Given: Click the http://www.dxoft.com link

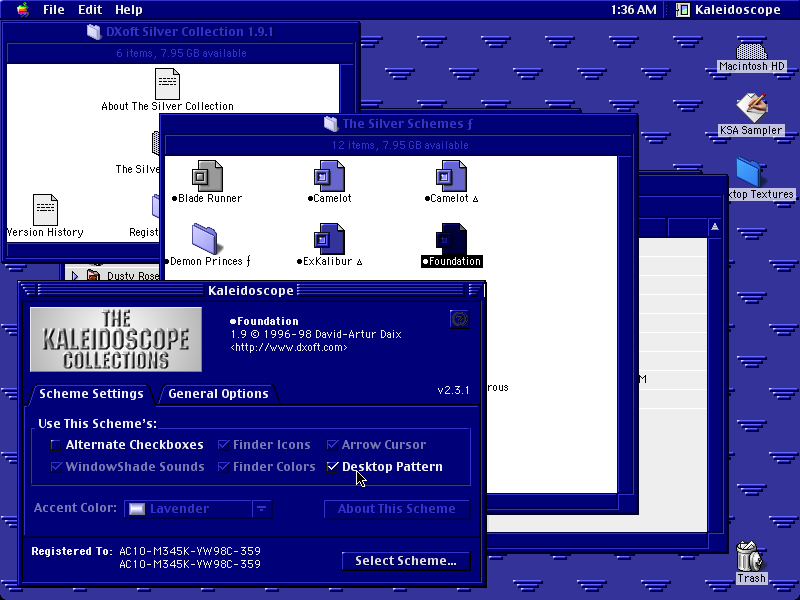Looking at the screenshot, I should point(289,347).
